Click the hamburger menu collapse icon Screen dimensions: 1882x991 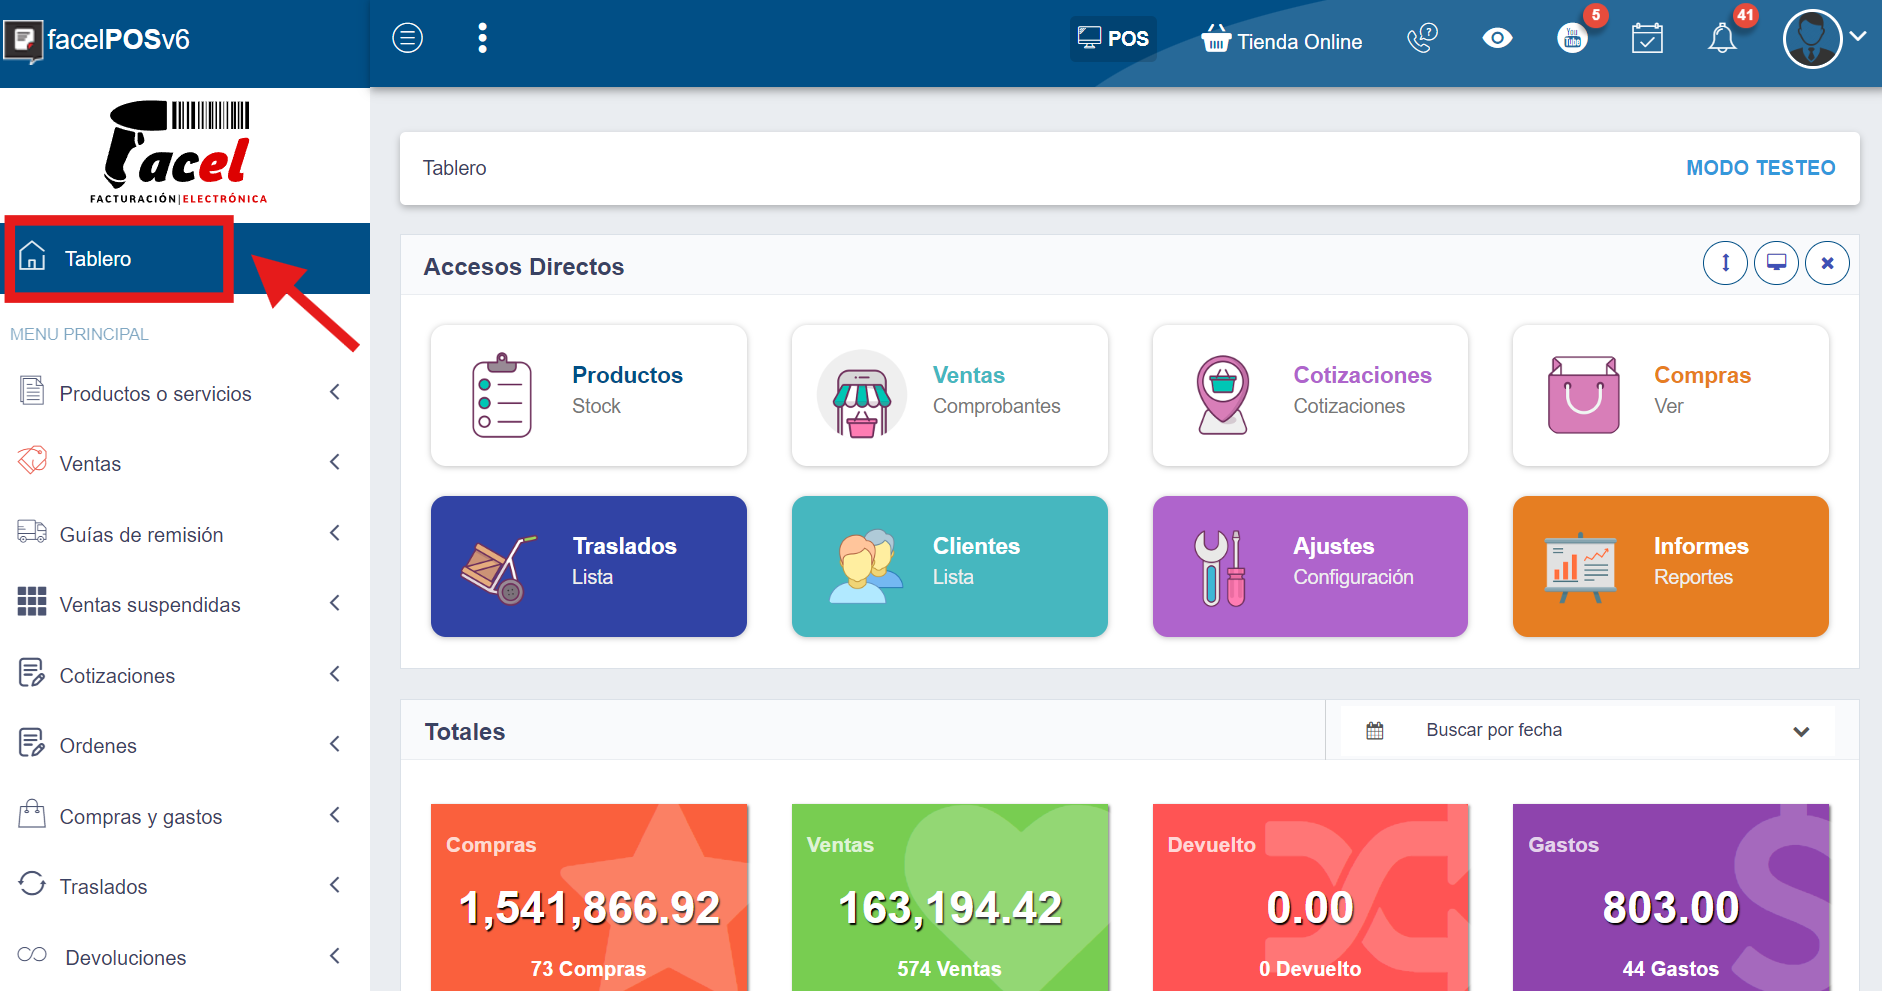point(407,38)
